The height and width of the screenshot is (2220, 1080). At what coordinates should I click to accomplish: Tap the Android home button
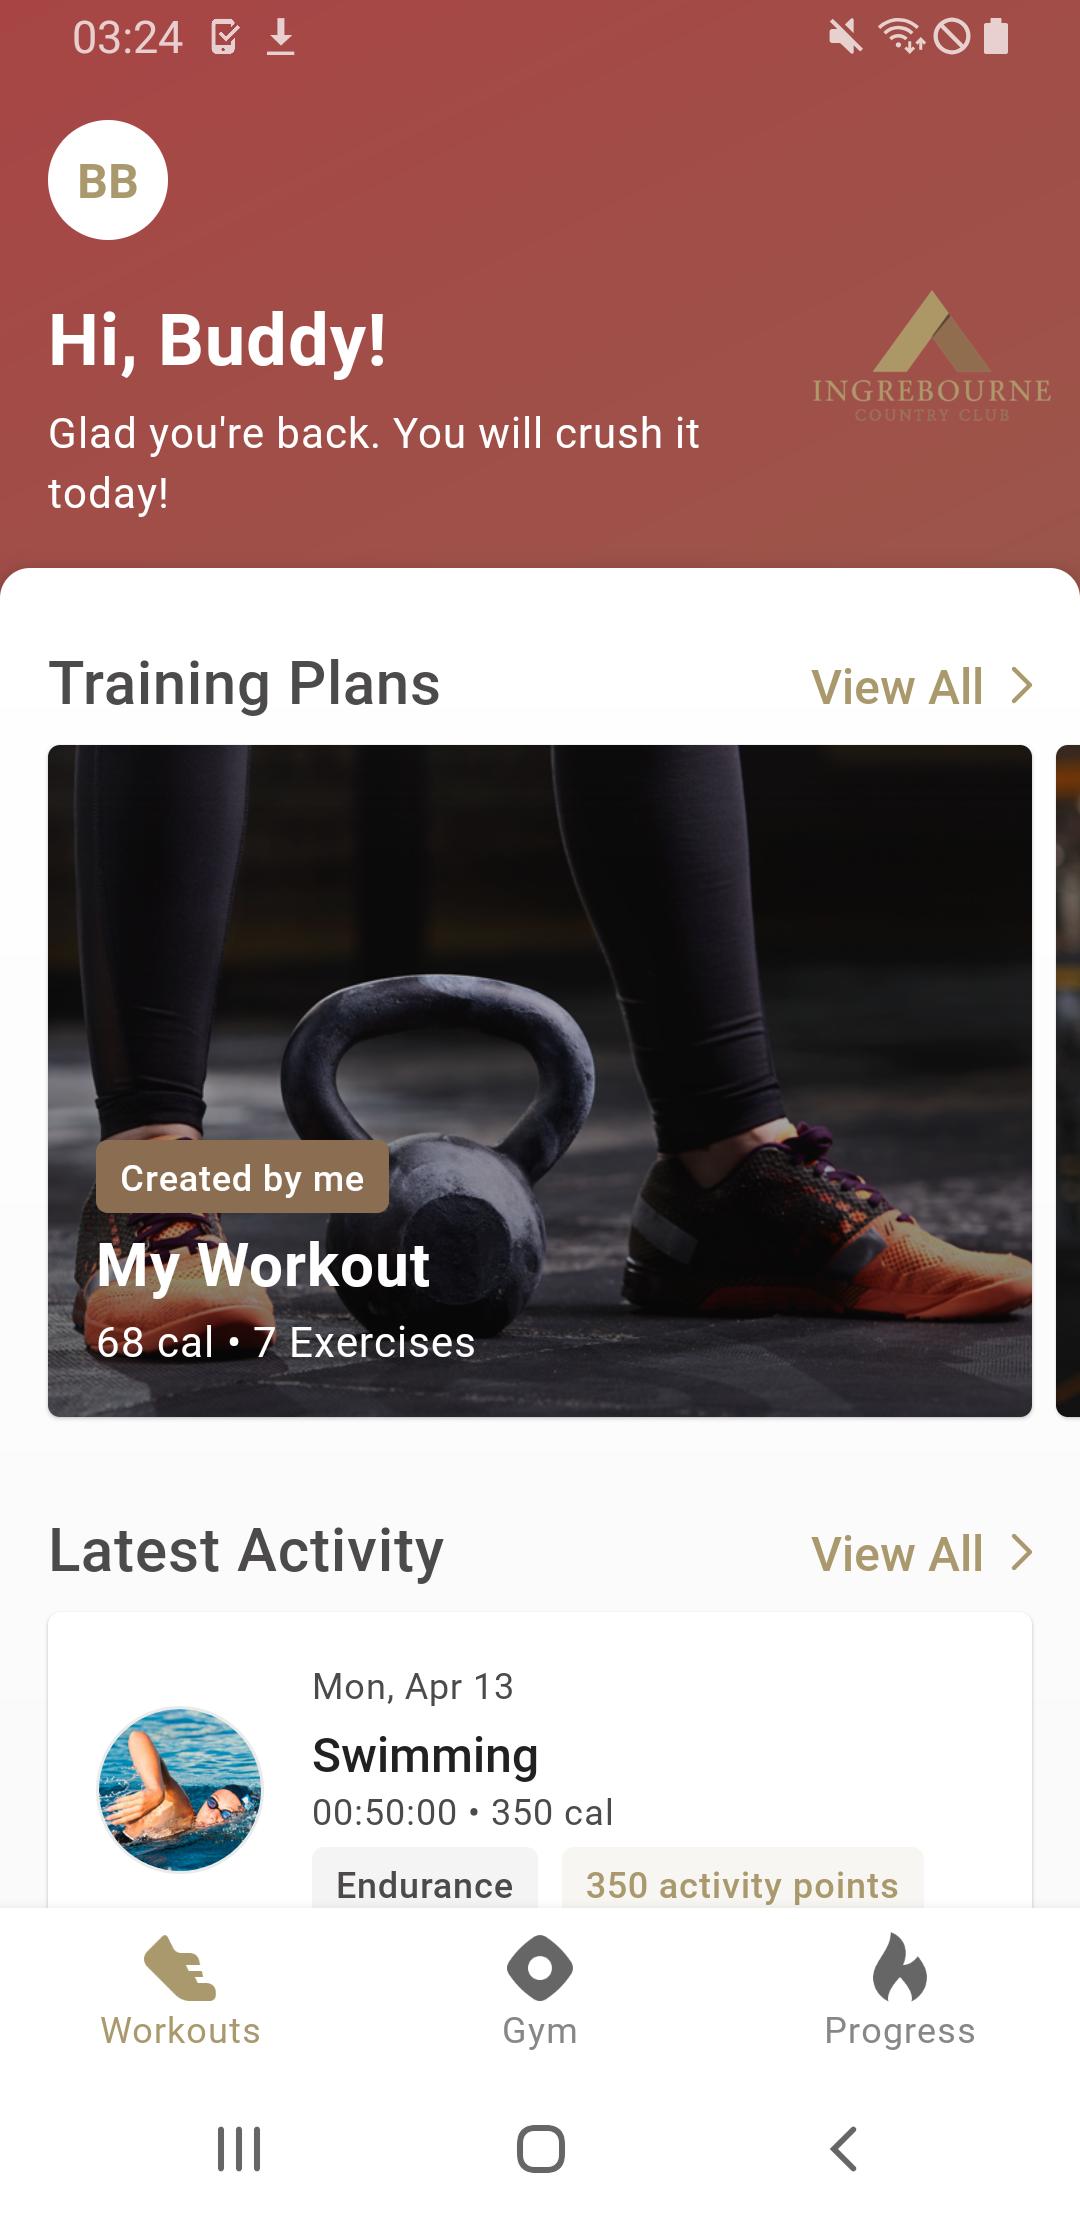click(x=540, y=2148)
